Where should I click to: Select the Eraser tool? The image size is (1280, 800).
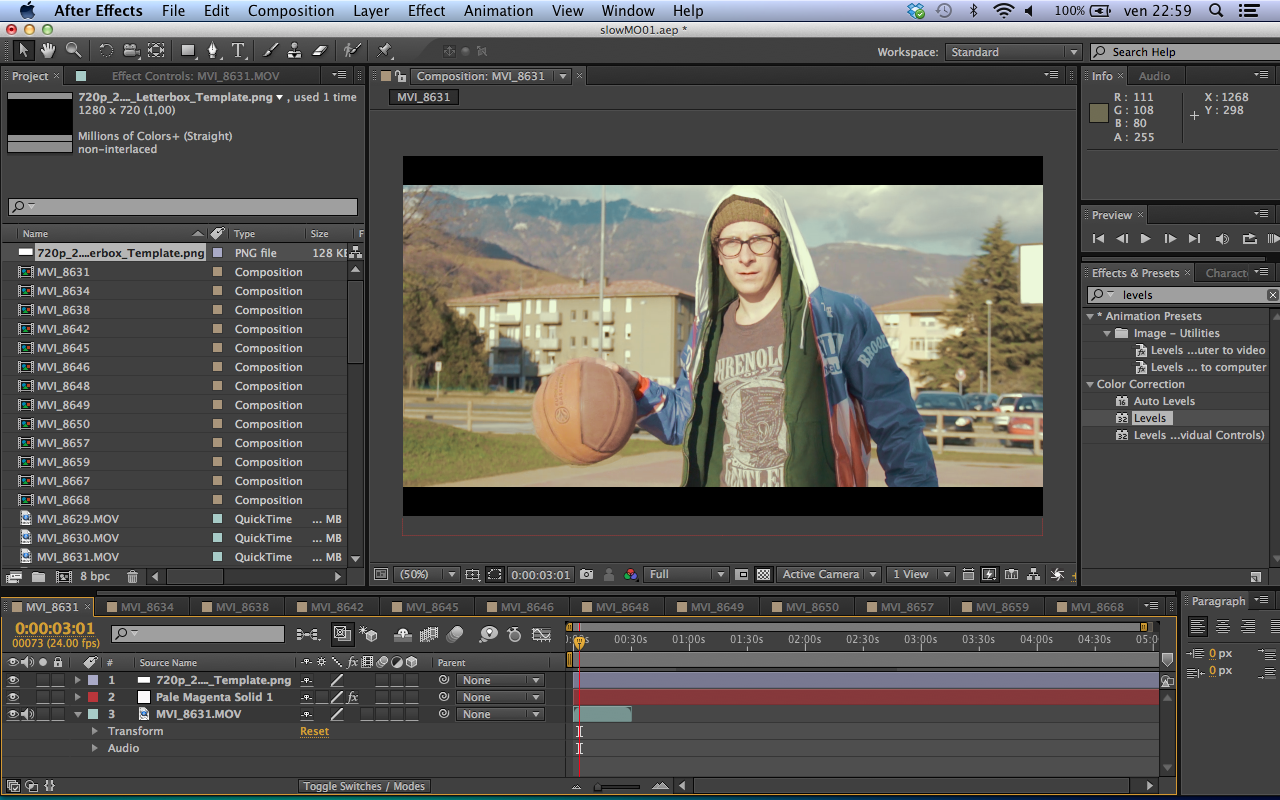pyautogui.click(x=320, y=51)
